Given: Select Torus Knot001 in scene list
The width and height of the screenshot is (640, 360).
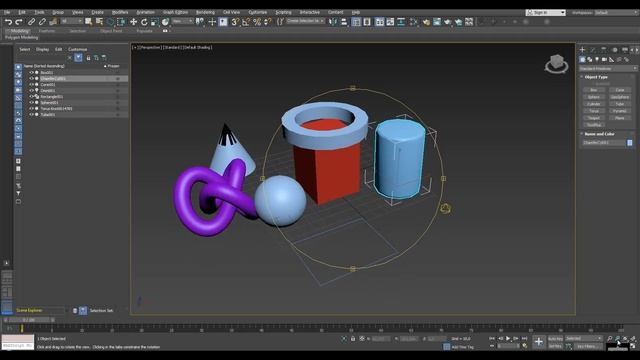Looking at the screenshot, I should pyautogui.click(x=56, y=109).
